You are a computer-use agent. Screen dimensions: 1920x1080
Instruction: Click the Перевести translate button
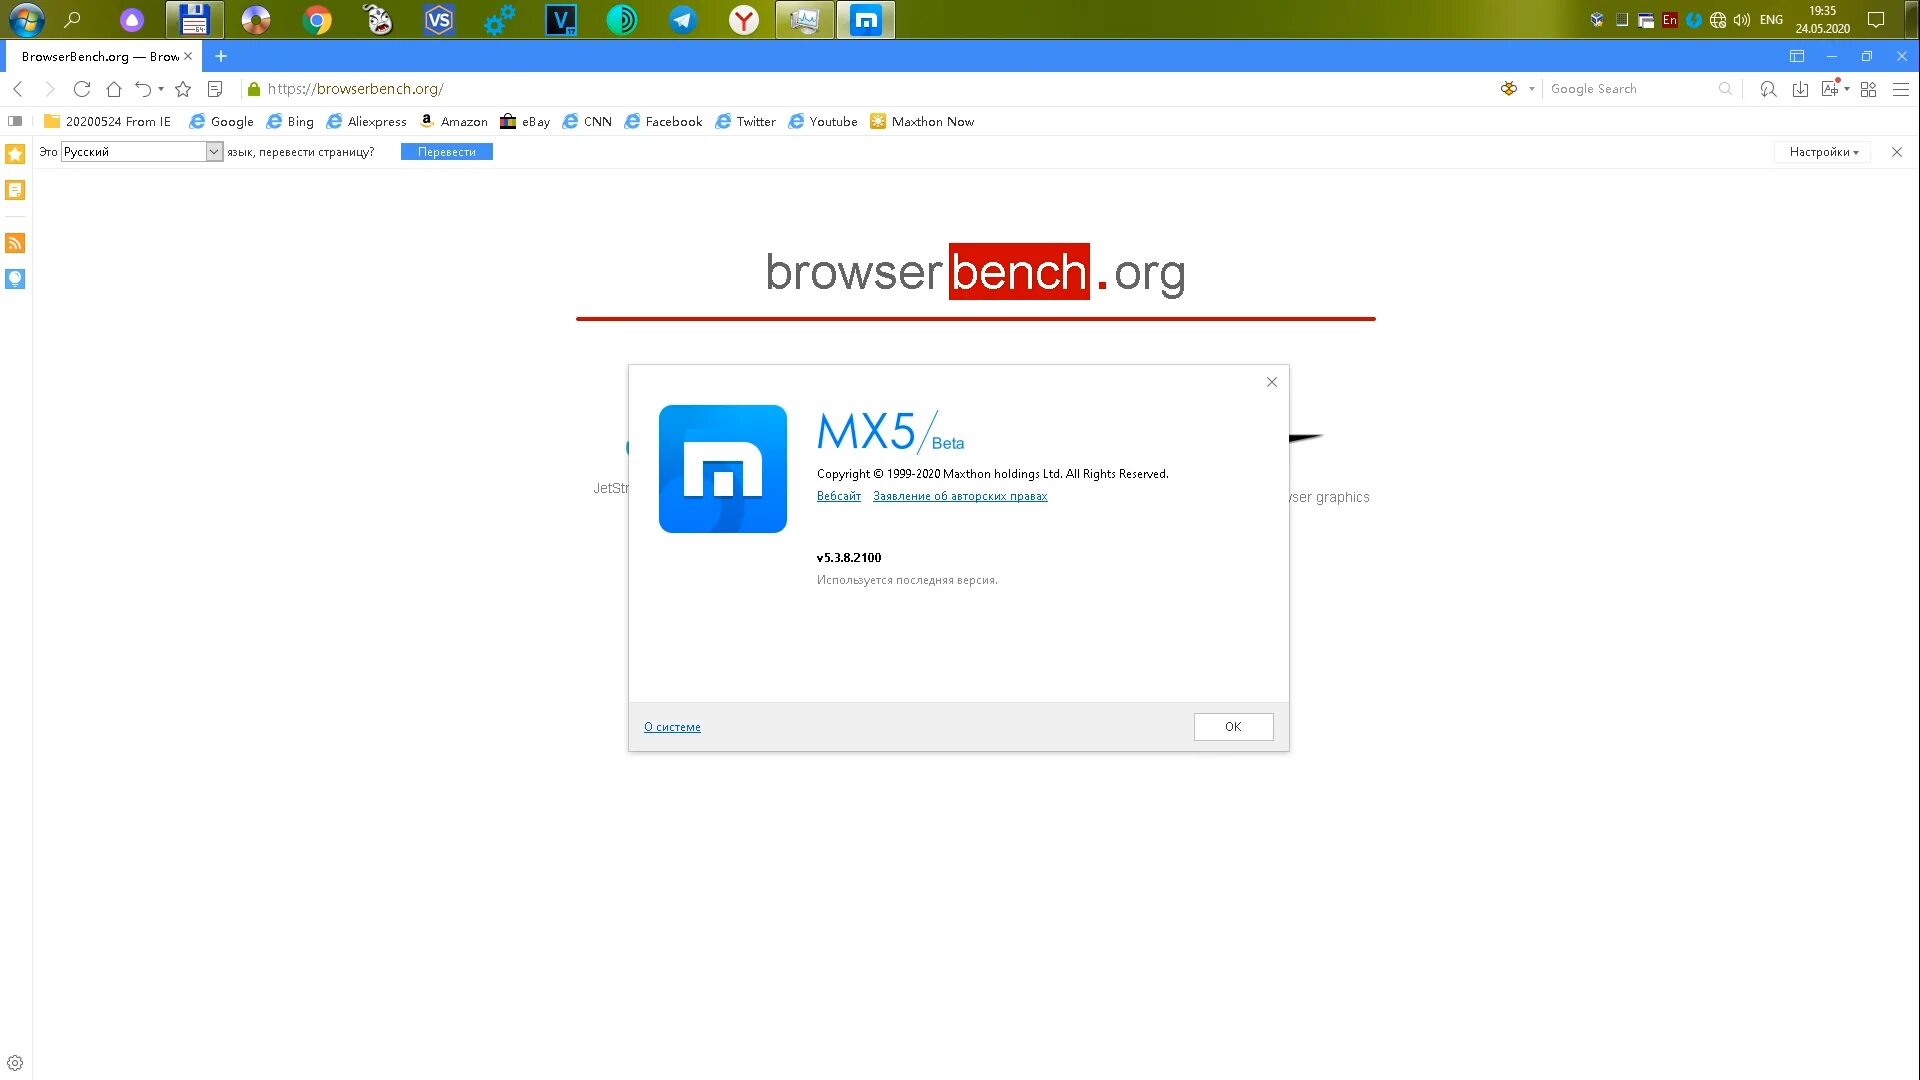(446, 152)
